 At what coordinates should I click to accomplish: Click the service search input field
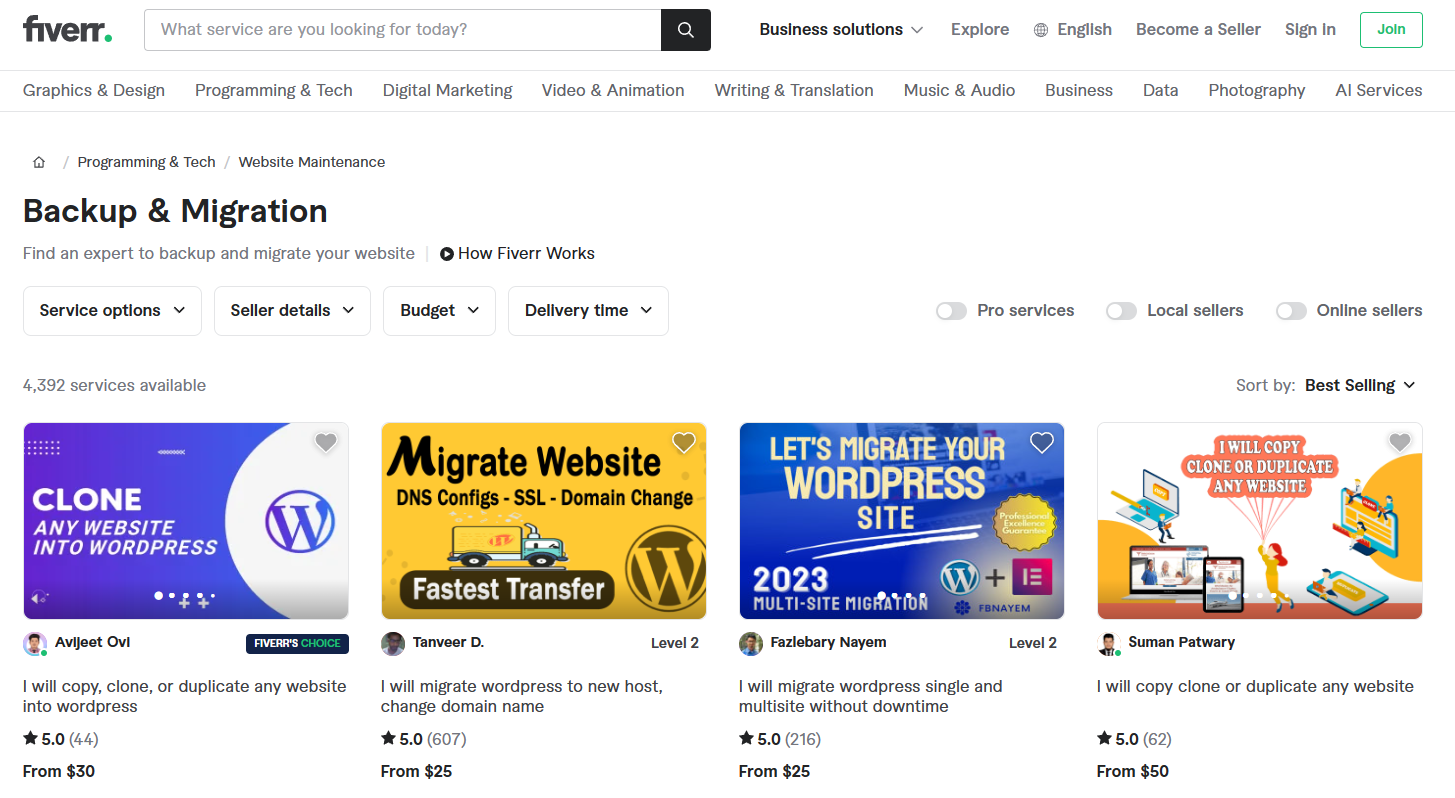[x=403, y=30]
